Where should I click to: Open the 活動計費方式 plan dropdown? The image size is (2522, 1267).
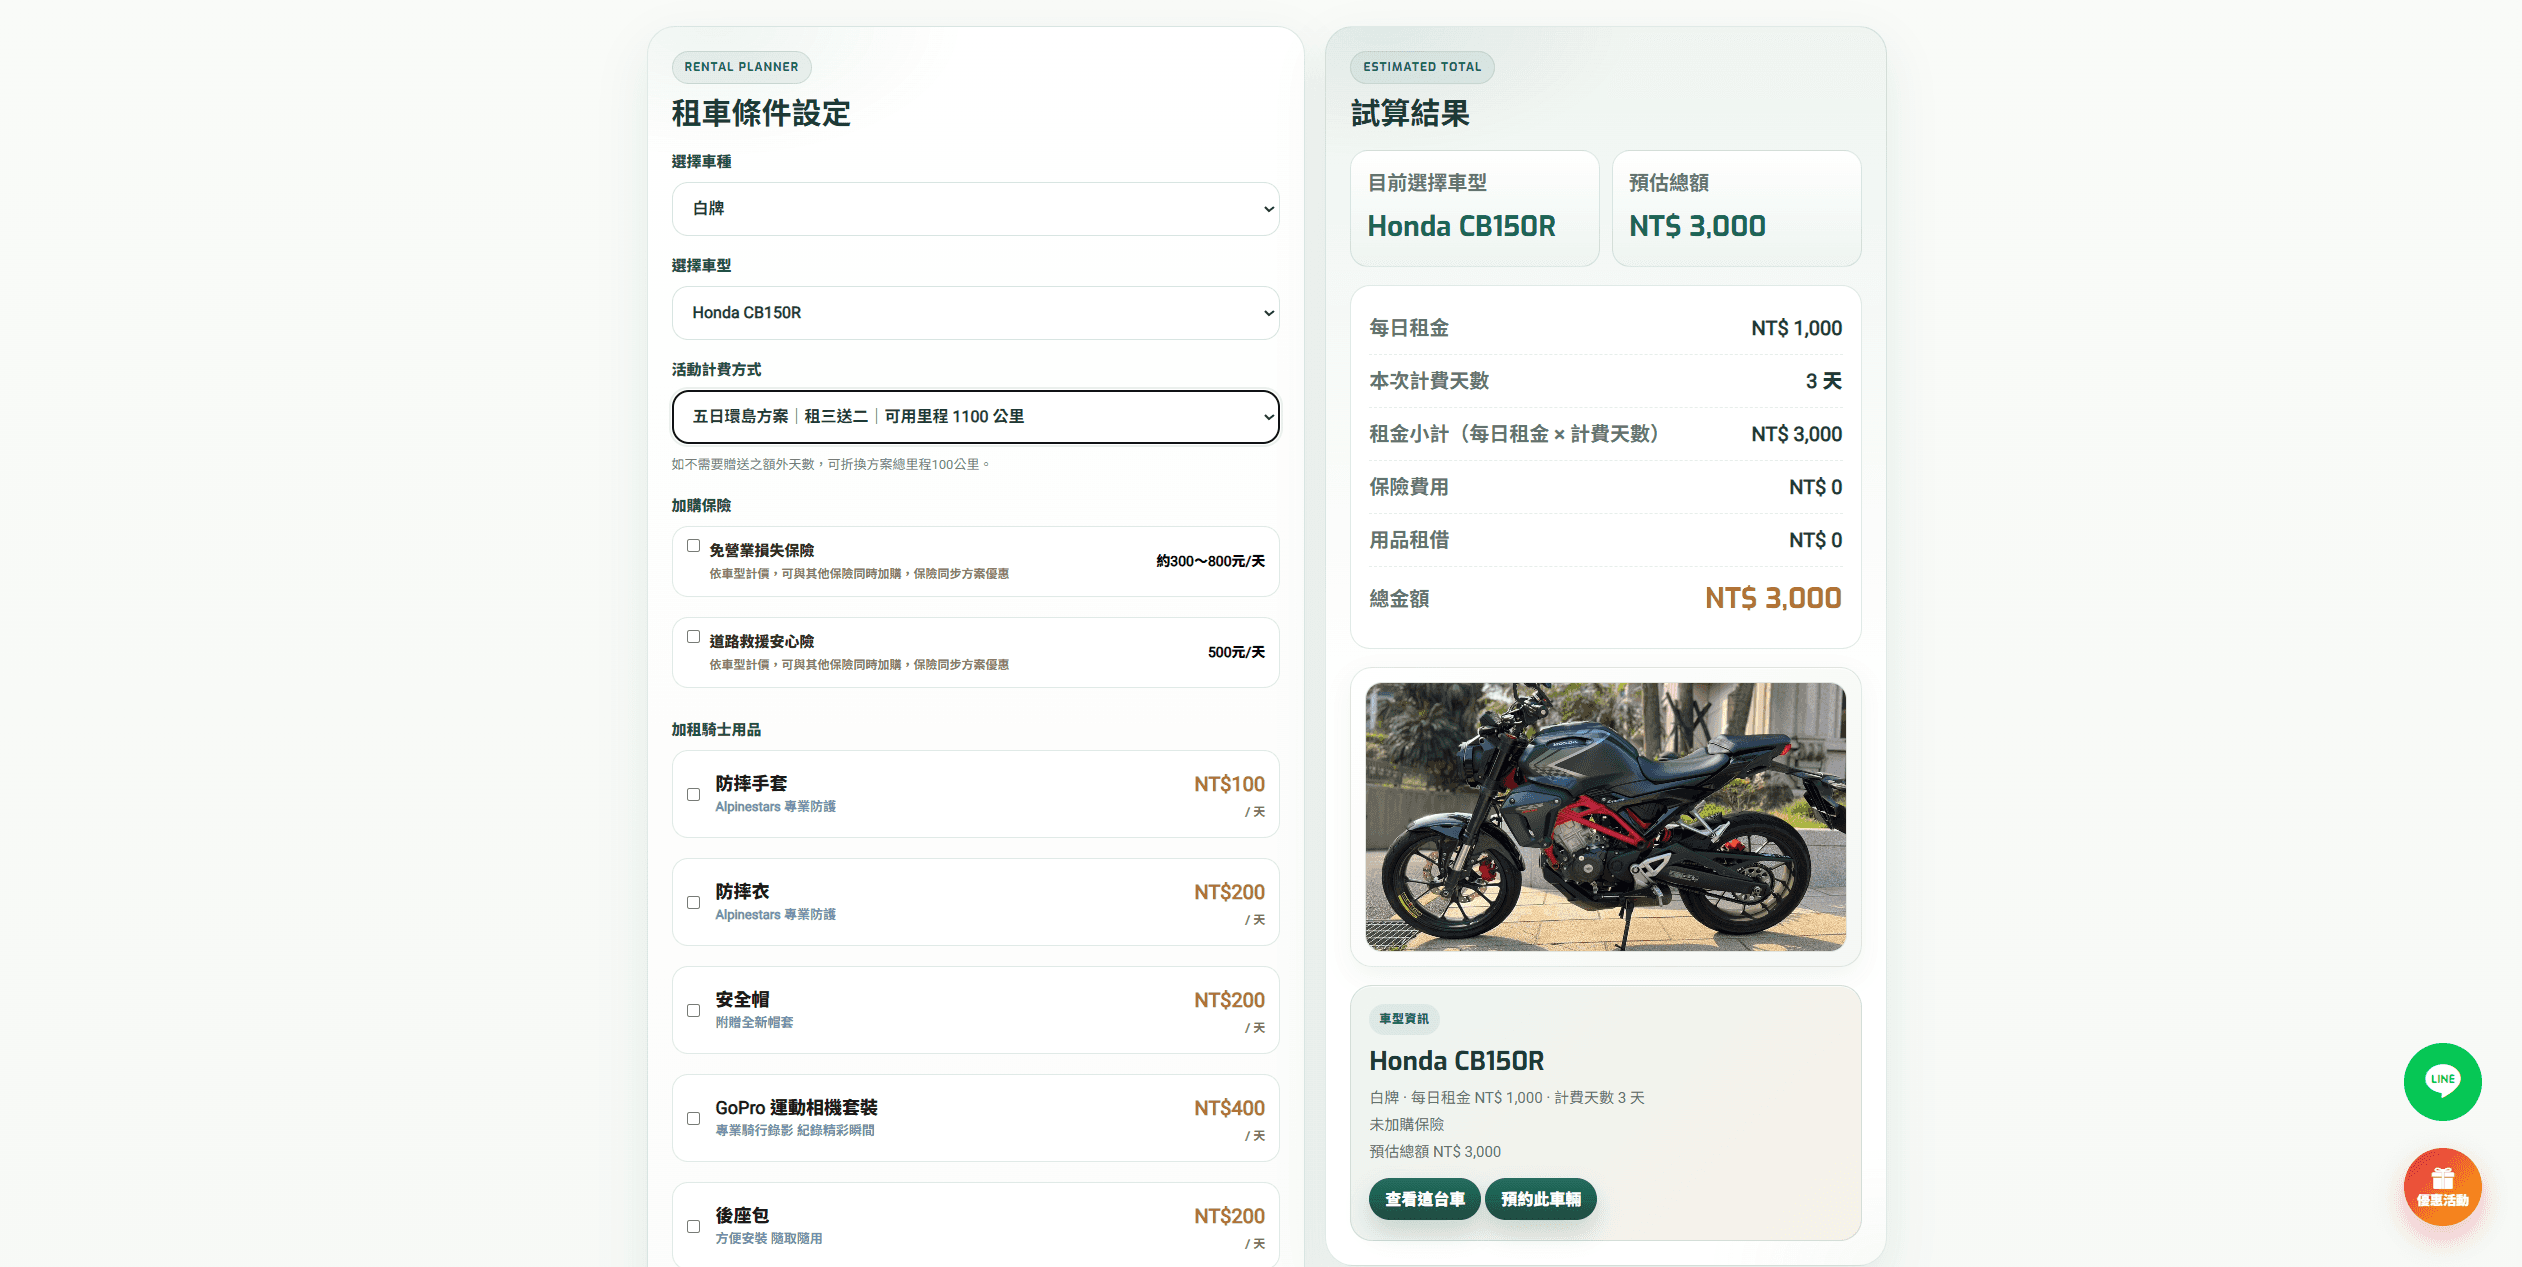coord(975,417)
